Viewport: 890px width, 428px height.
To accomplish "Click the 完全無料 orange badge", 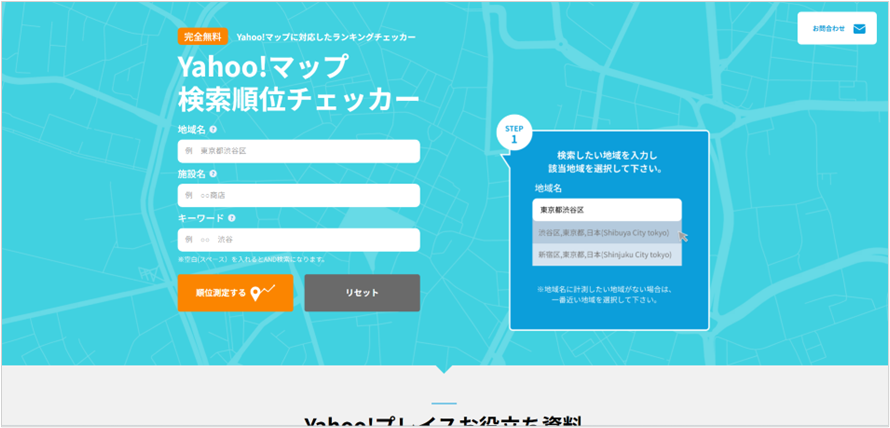I will click(x=203, y=37).
